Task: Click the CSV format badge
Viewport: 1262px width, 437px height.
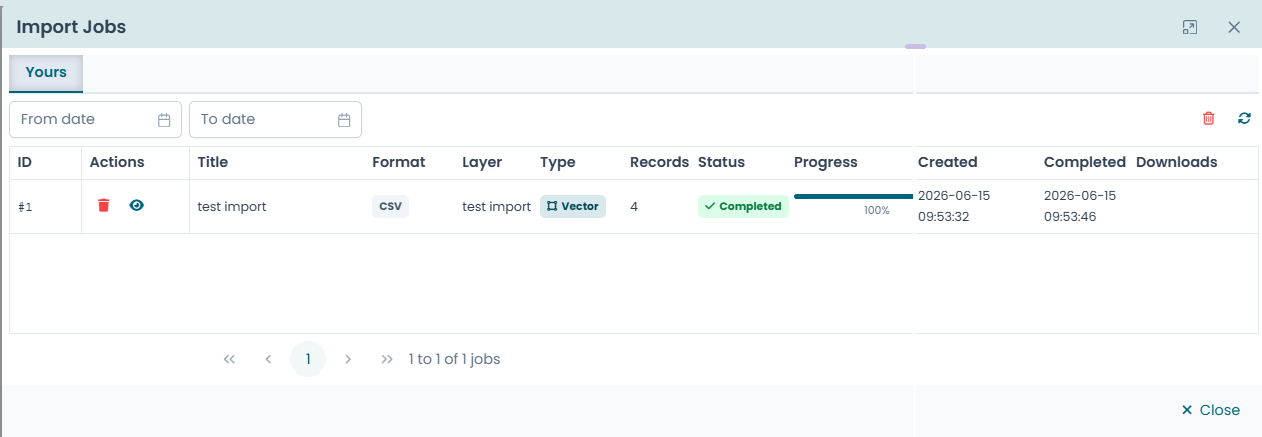Action: 390,206
